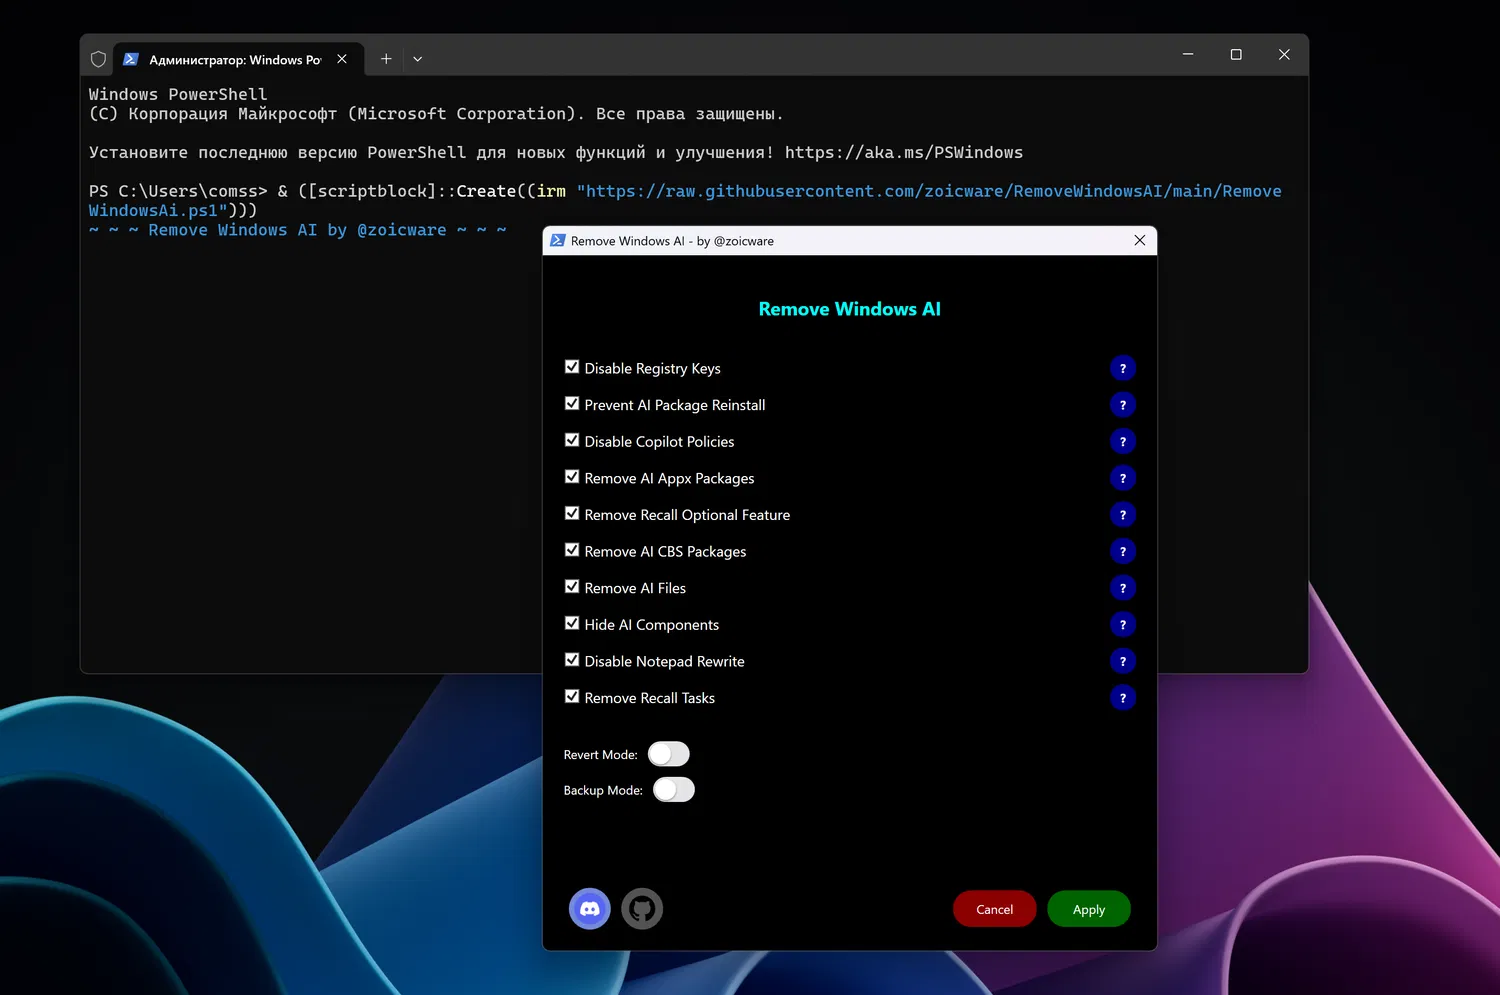The height and width of the screenshot is (995, 1500).
Task: Open help for Disable Copilot Policies
Action: click(x=1123, y=442)
